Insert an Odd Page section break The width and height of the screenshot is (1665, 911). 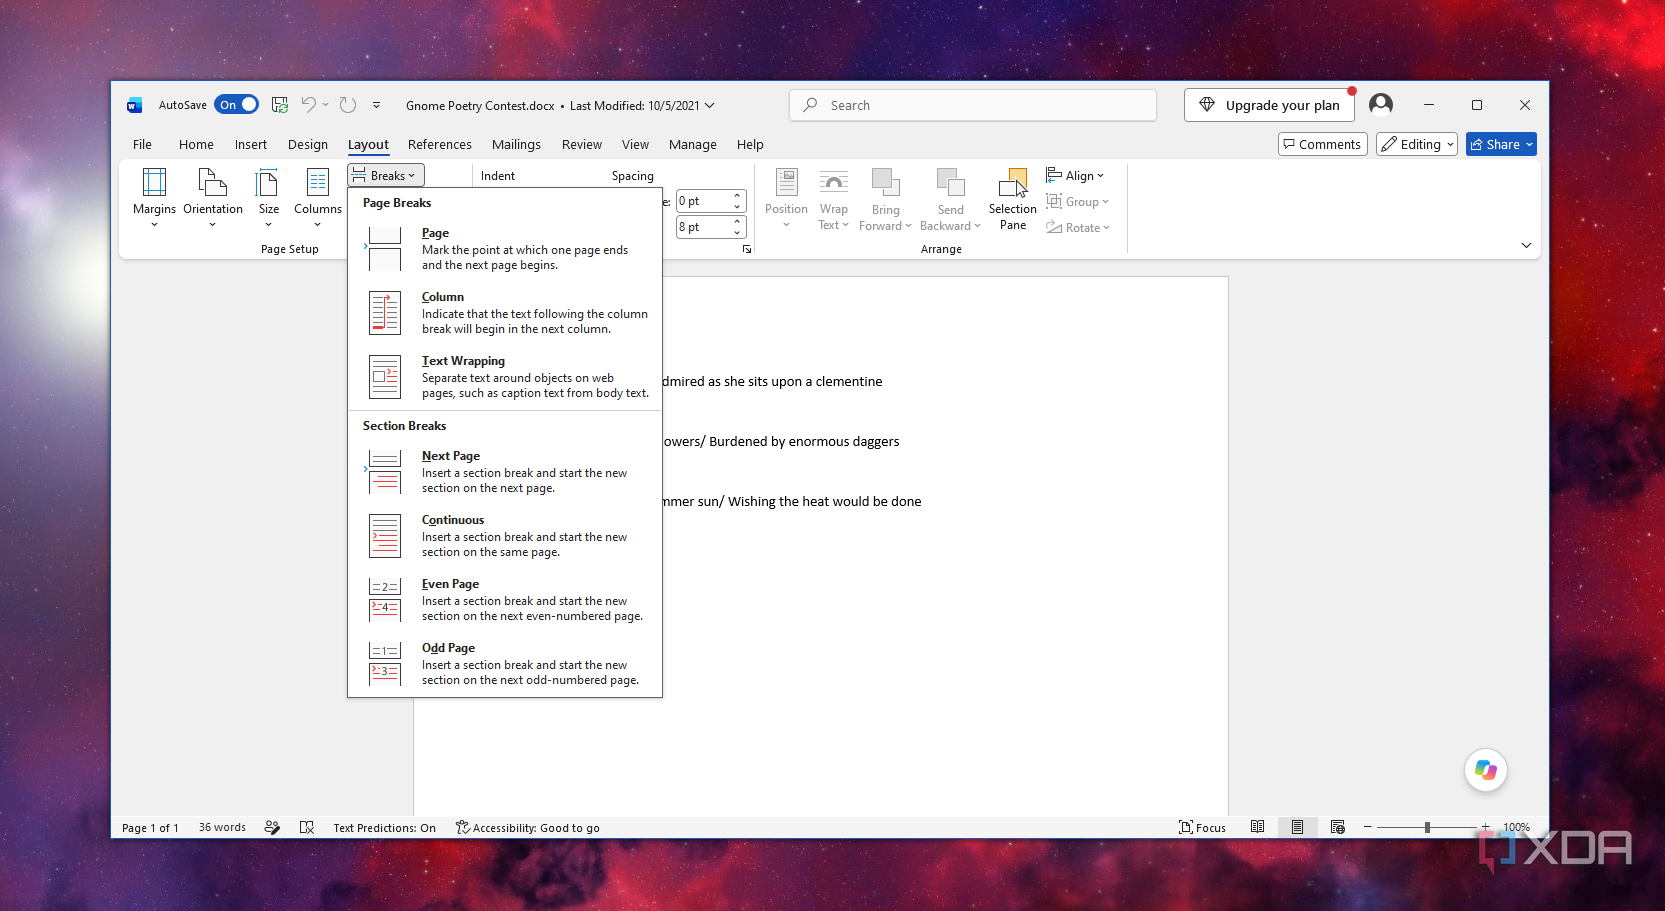pyautogui.click(x=505, y=664)
